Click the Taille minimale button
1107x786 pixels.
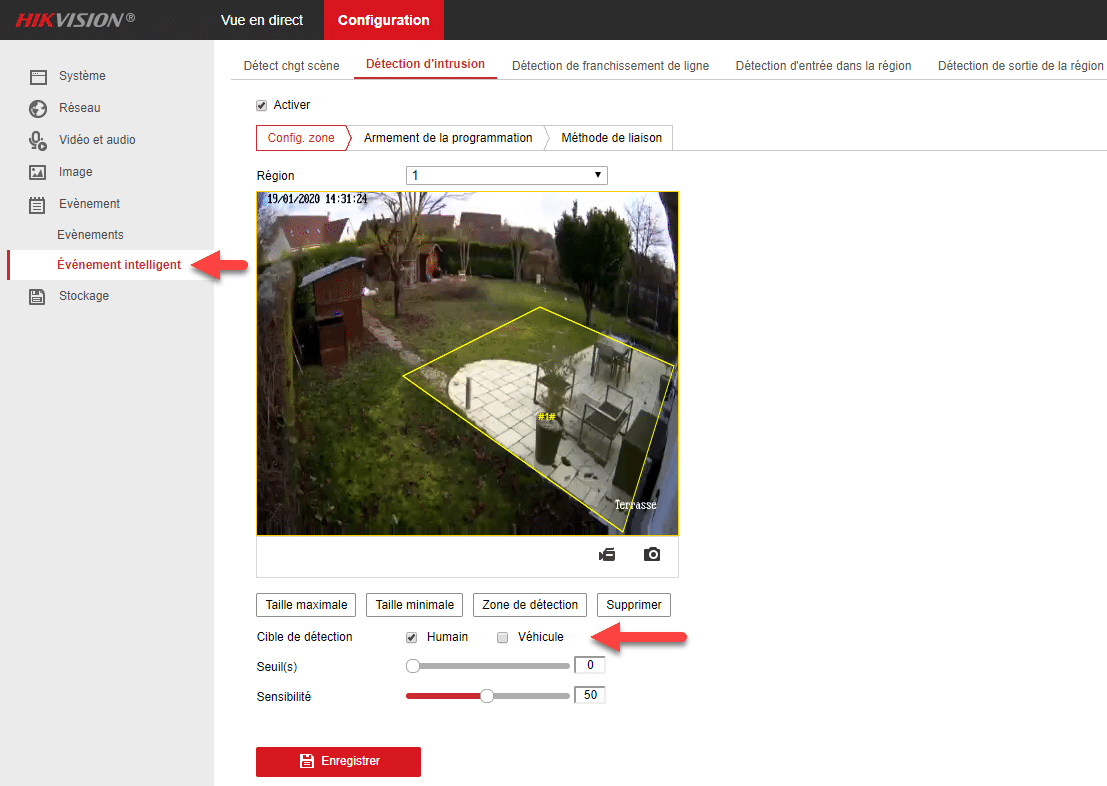[415, 605]
